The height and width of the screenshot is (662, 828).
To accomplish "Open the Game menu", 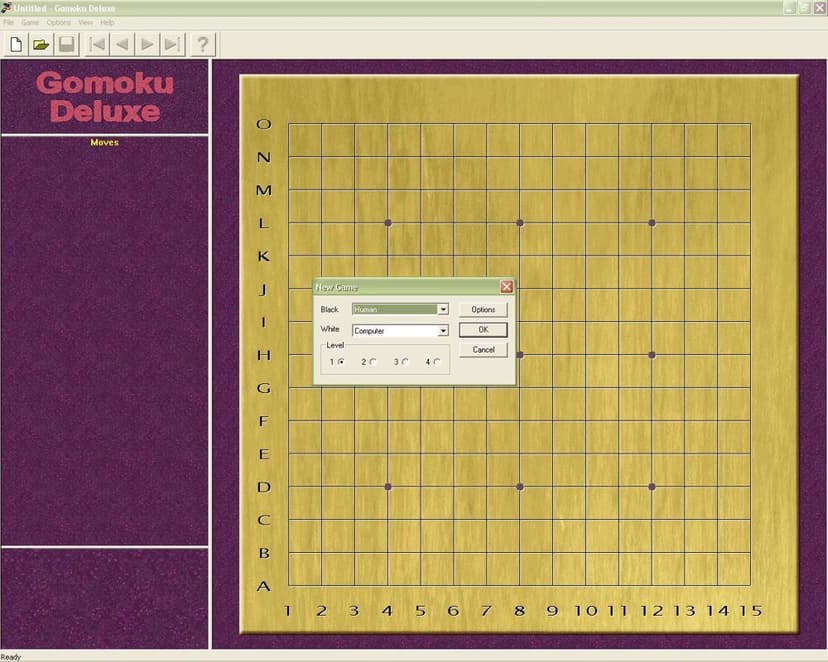I will click(x=30, y=23).
